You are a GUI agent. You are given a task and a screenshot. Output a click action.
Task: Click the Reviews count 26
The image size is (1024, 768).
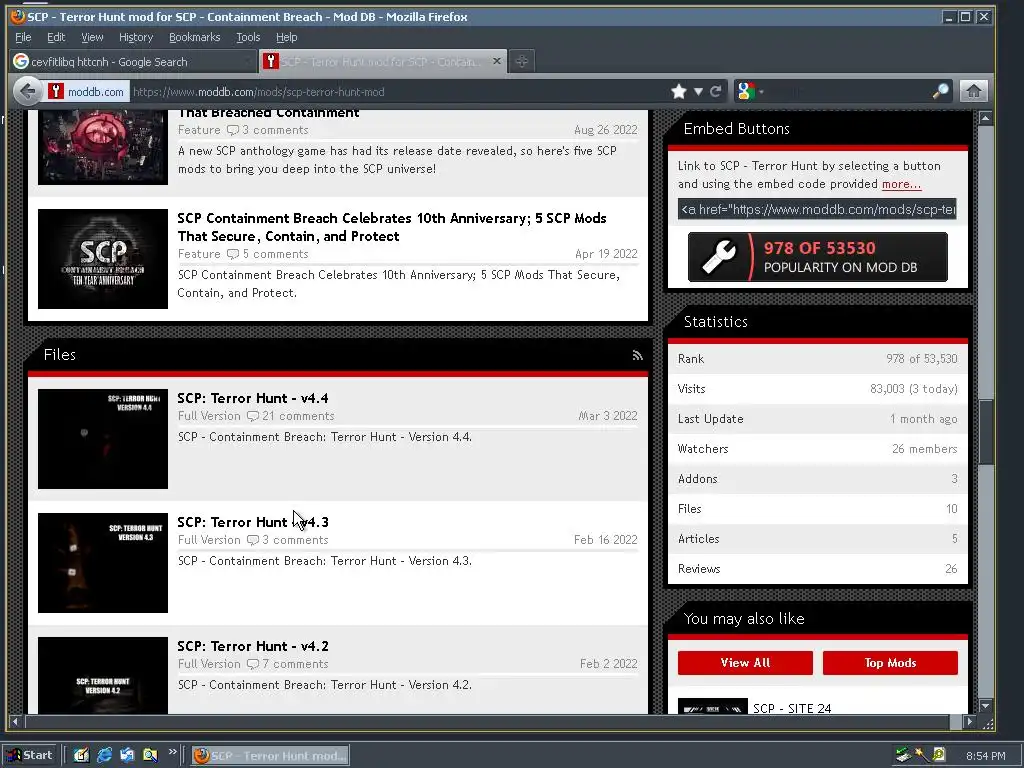point(952,569)
